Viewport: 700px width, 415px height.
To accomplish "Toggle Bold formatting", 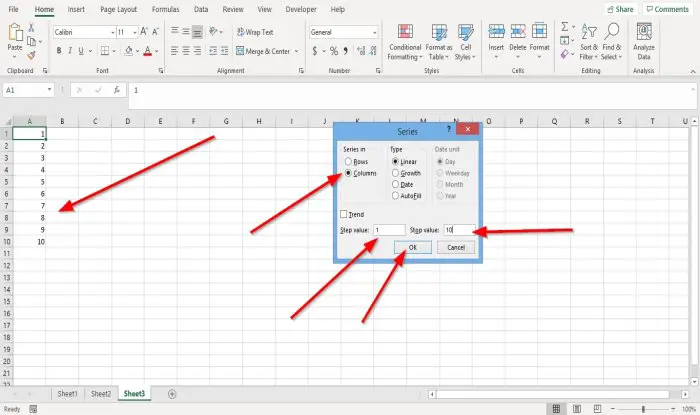I will pyautogui.click(x=58, y=51).
